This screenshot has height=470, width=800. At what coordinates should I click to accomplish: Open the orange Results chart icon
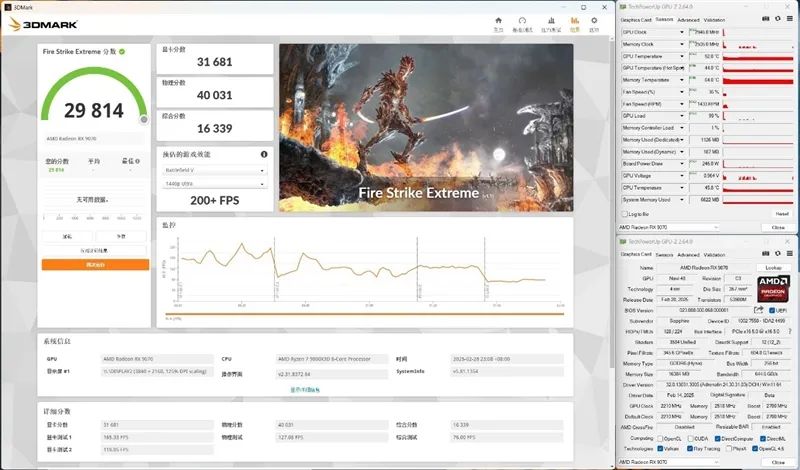pyautogui.click(x=574, y=21)
